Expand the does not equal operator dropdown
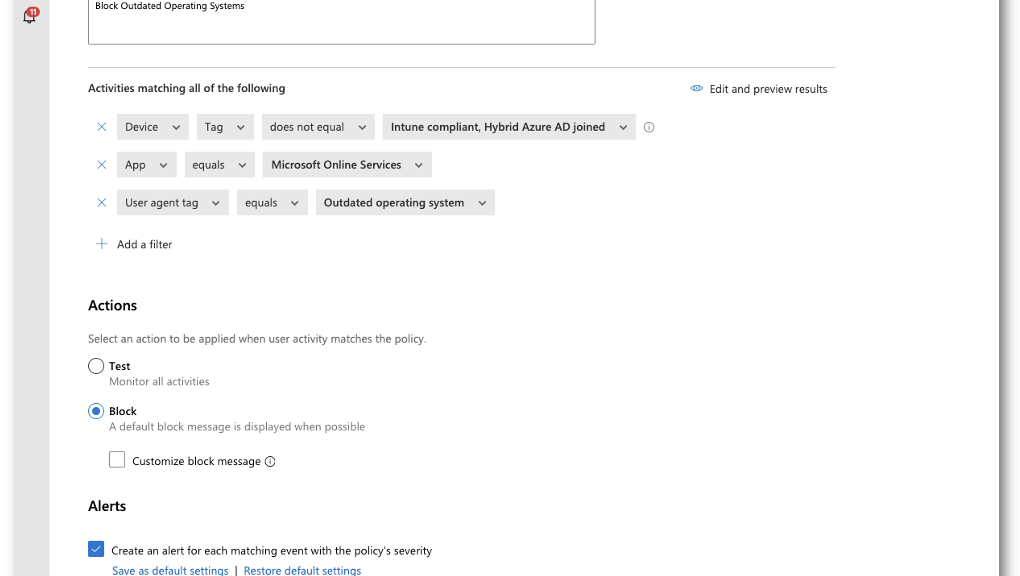 pos(318,127)
